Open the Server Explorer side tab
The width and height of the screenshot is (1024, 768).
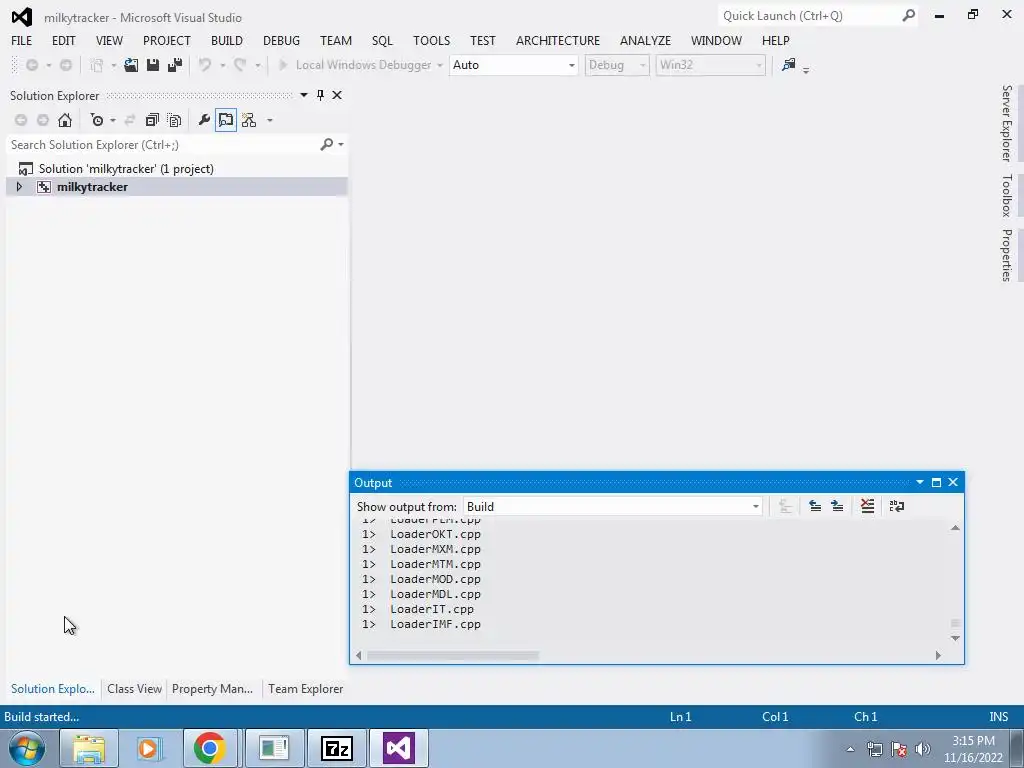pos(1006,123)
